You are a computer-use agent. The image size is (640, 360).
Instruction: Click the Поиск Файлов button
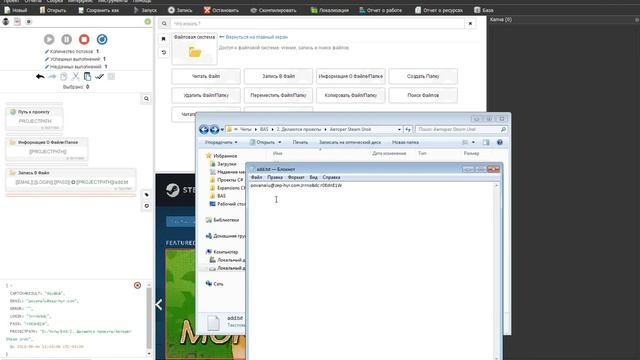point(423,95)
